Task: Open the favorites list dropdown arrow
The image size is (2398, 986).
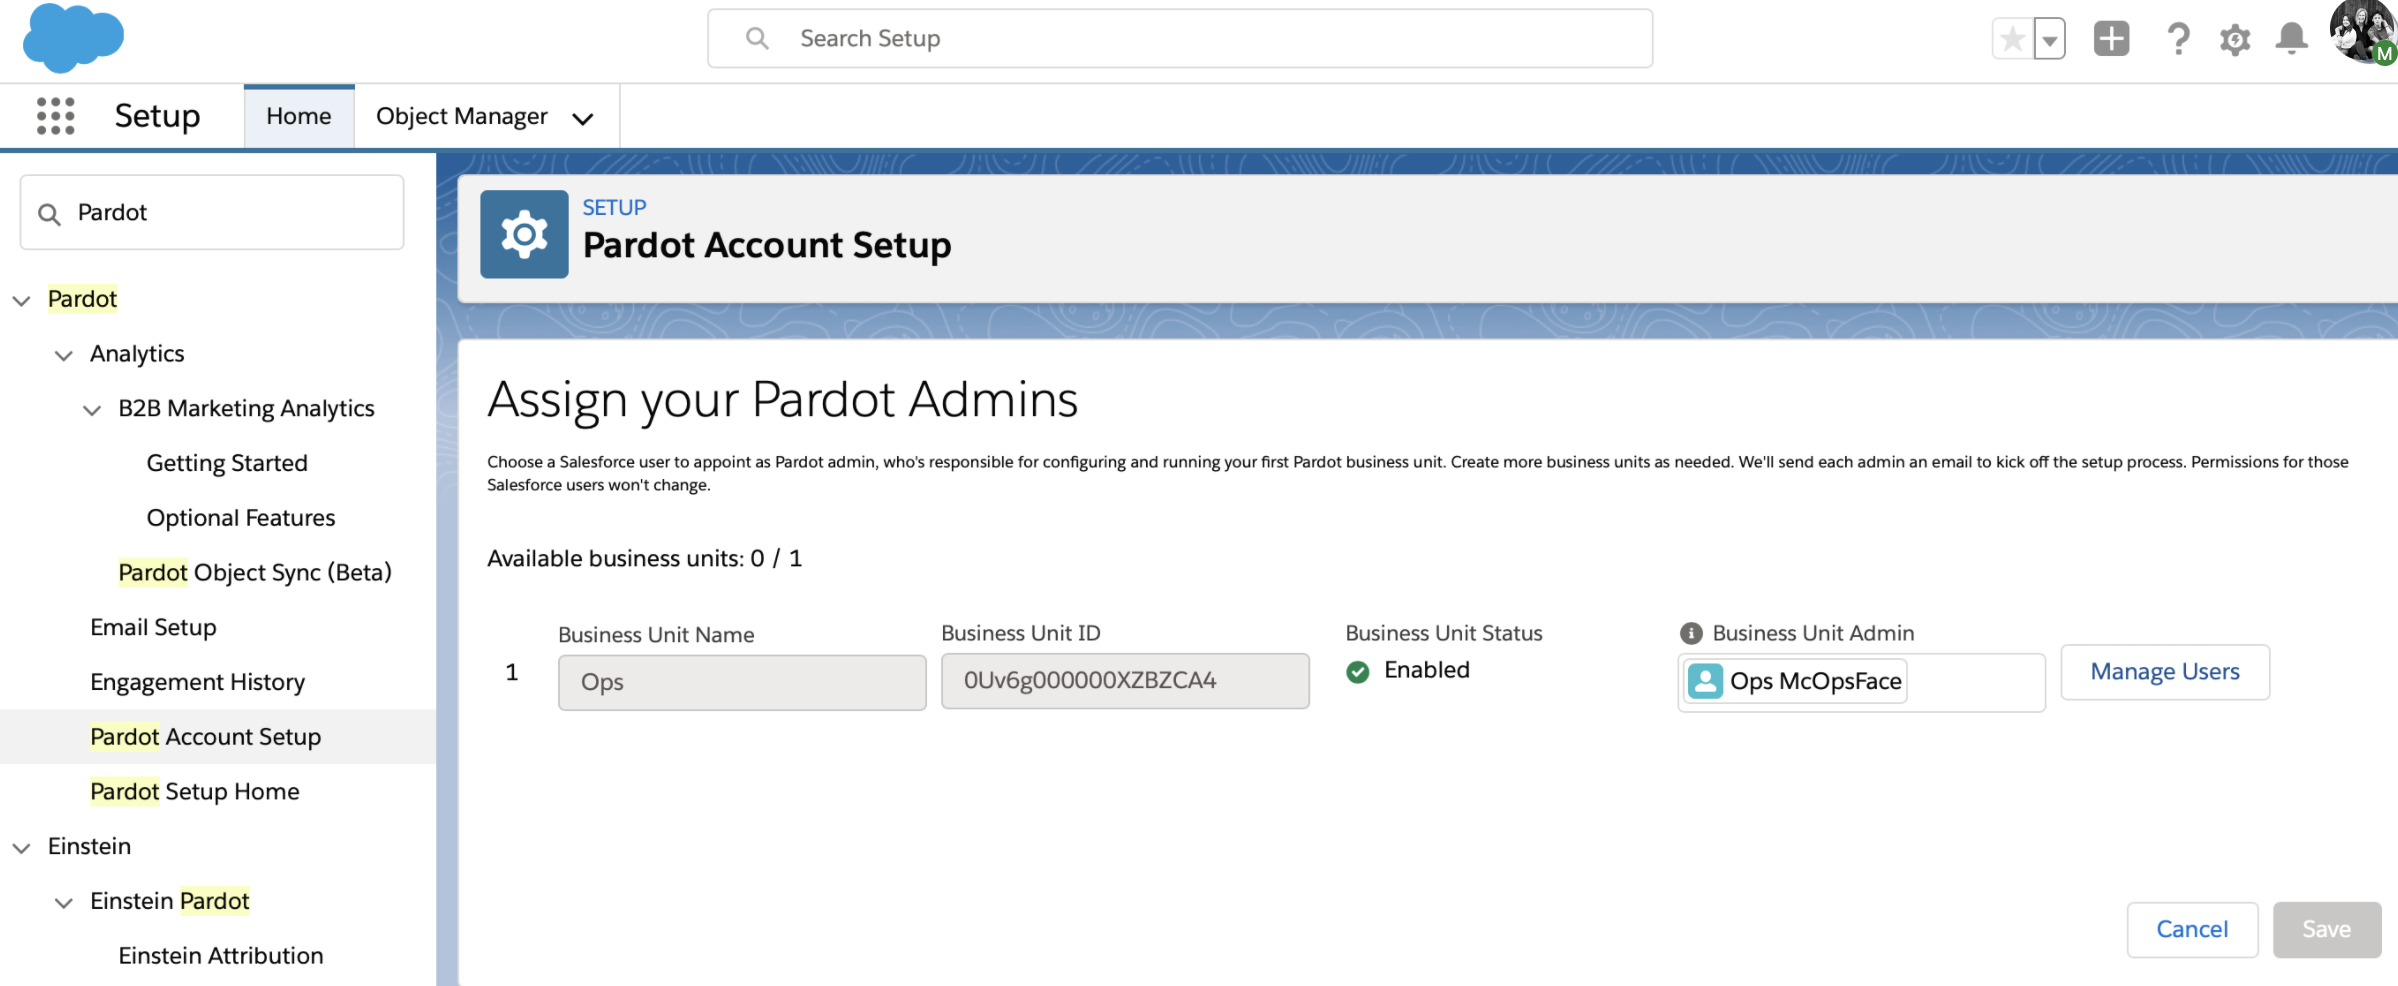Action: tap(2050, 41)
